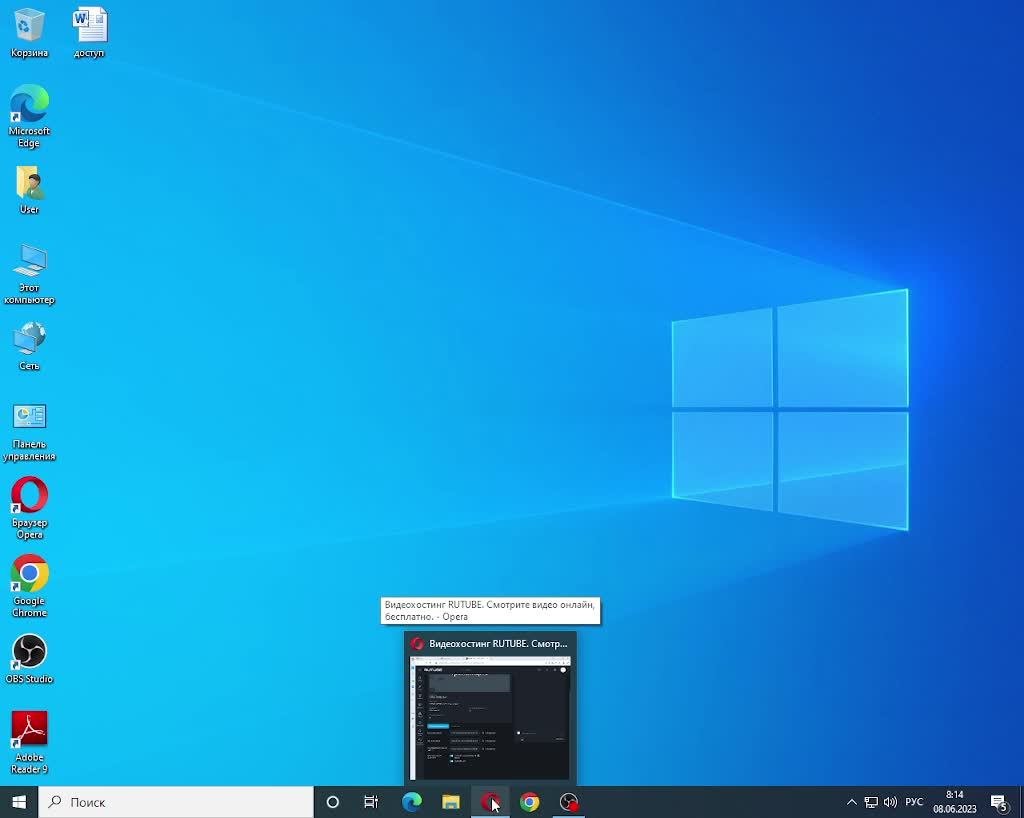Open the RUTUBE Opera window preview thumbnail
The image size is (1024, 818).
point(490,717)
